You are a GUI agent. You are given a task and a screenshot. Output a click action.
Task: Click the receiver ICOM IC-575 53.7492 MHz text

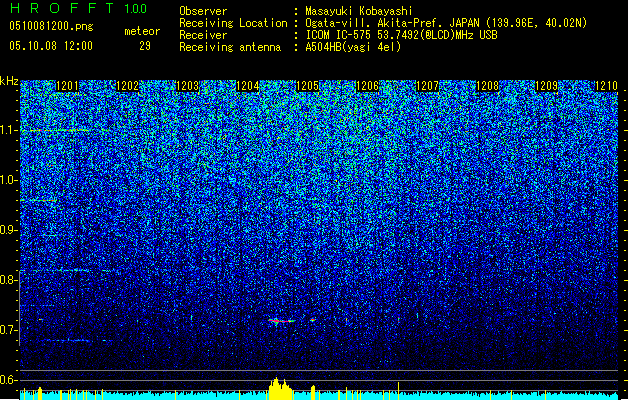[401, 35]
